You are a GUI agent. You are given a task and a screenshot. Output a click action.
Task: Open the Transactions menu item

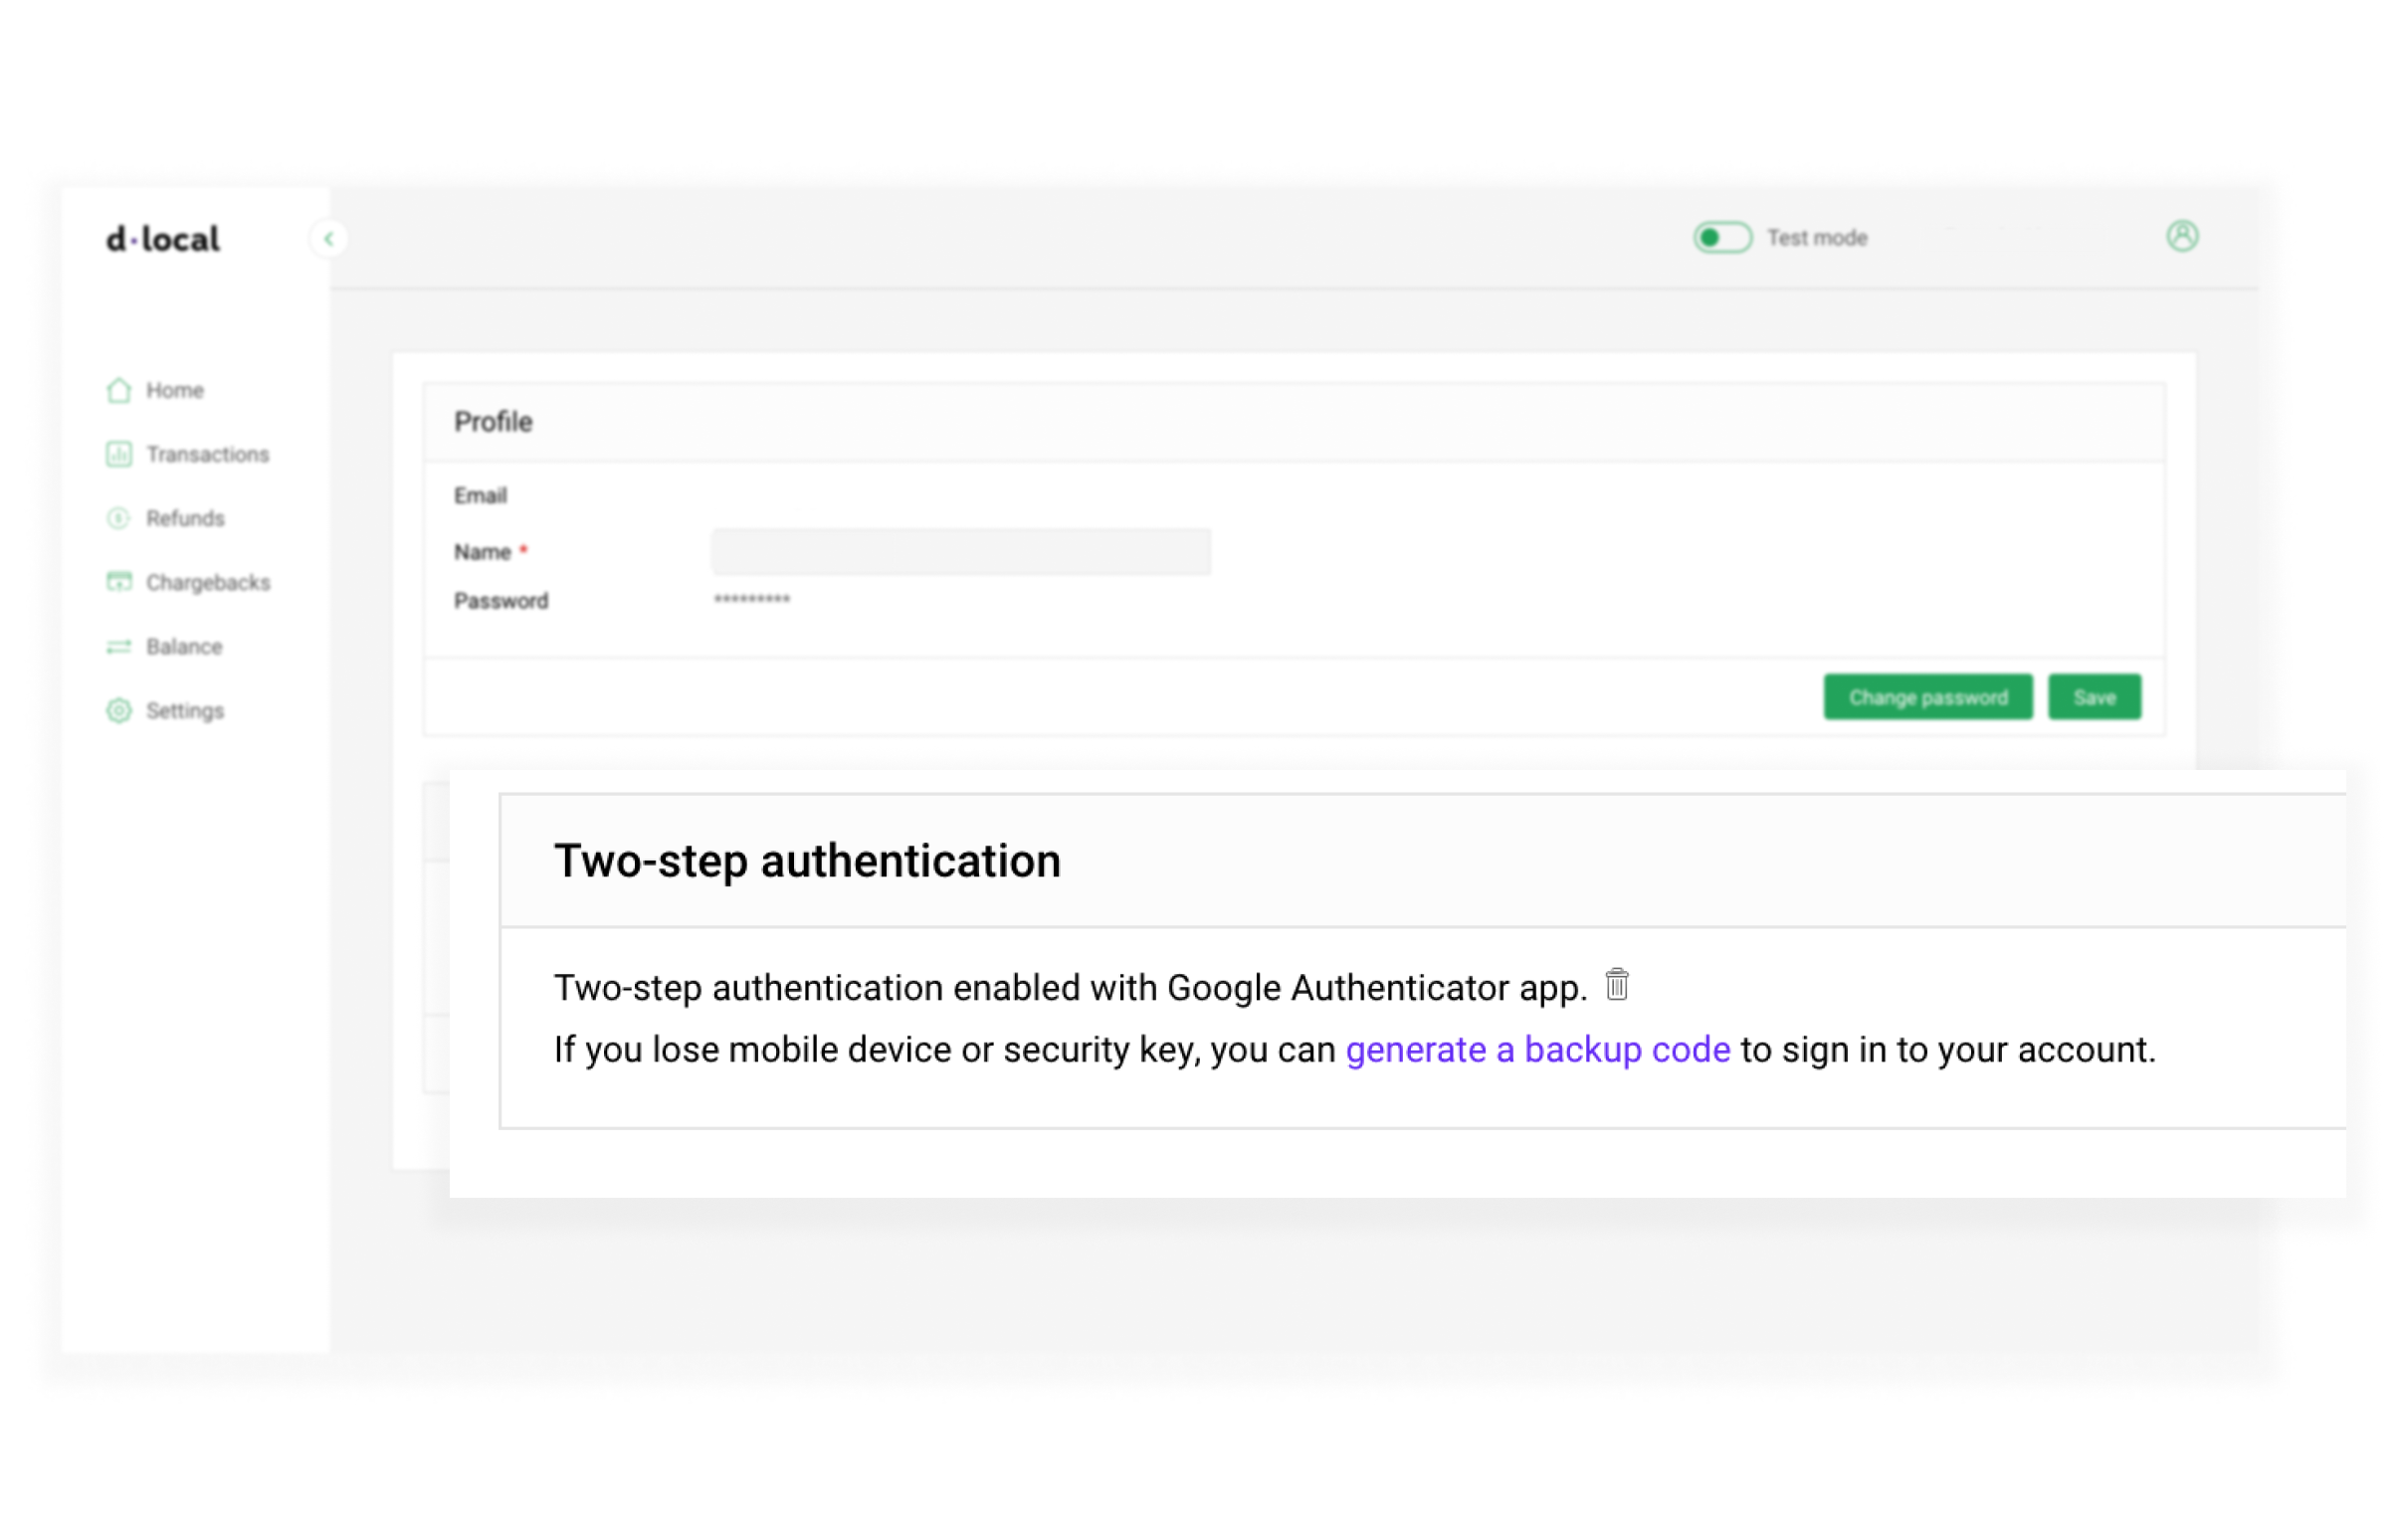208,455
